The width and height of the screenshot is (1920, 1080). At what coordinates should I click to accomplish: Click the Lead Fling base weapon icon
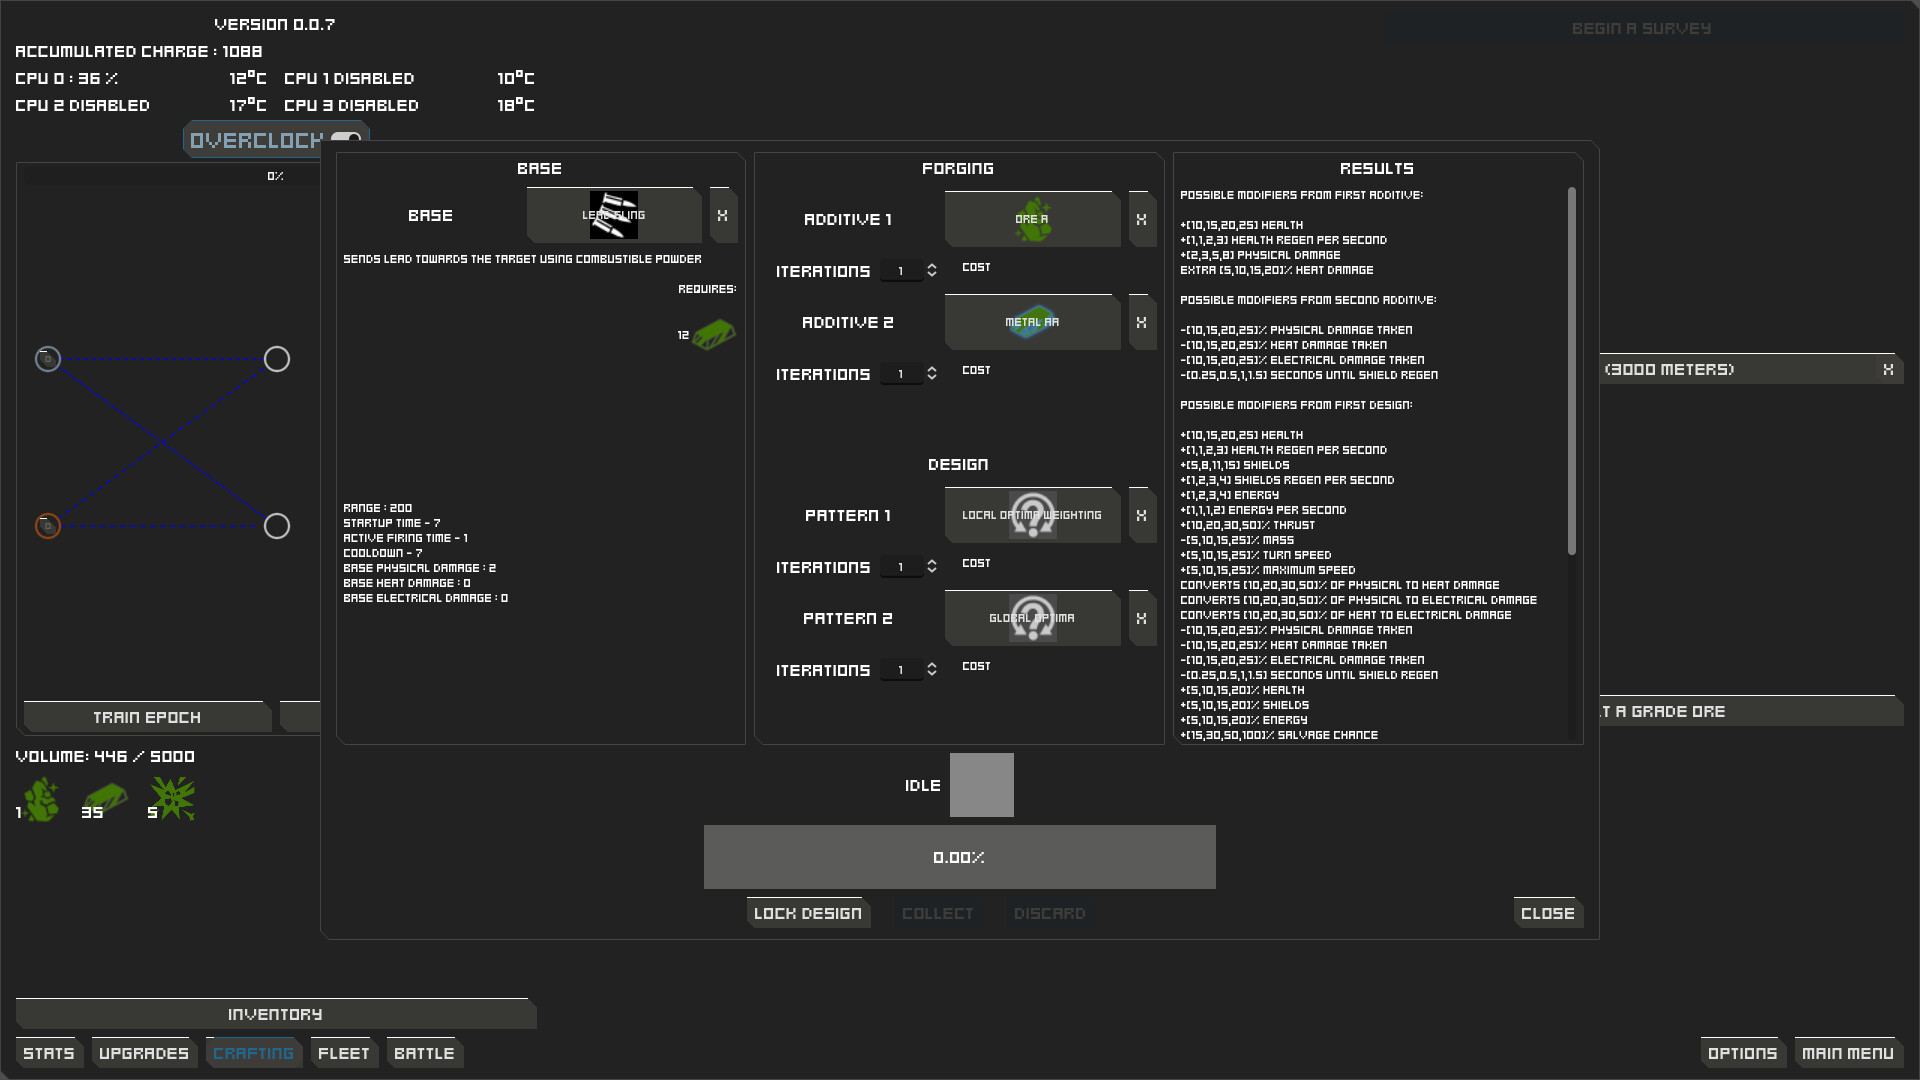[x=613, y=215]
